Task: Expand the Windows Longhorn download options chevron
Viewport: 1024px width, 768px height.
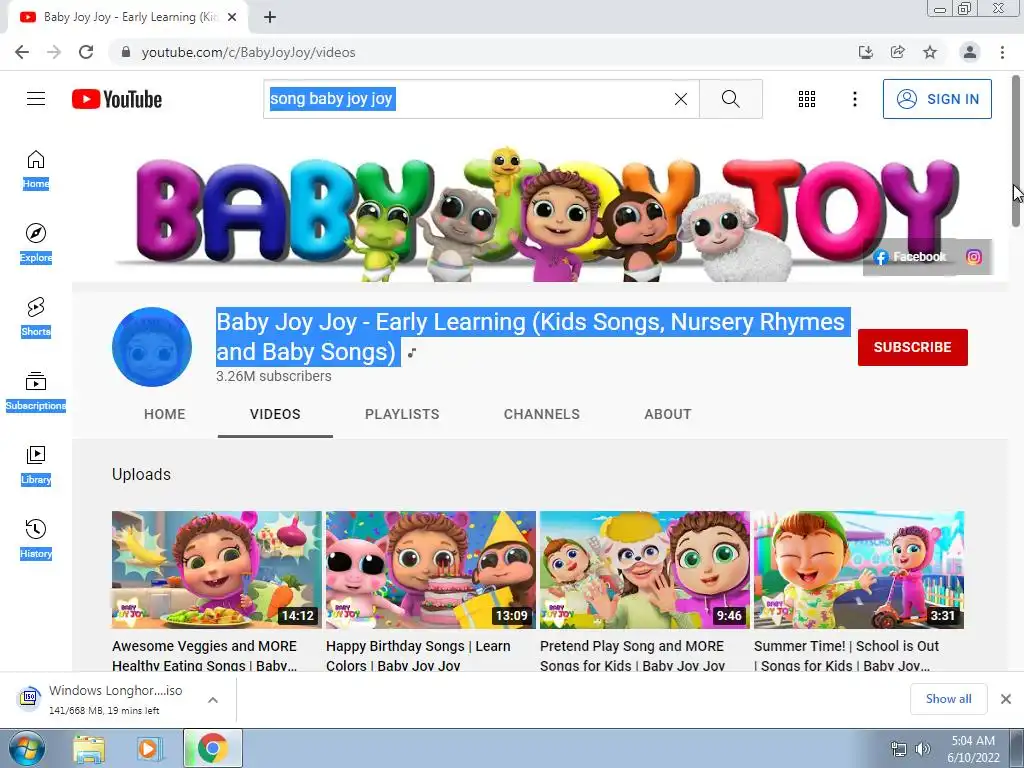Action: [x=213, y=700]
